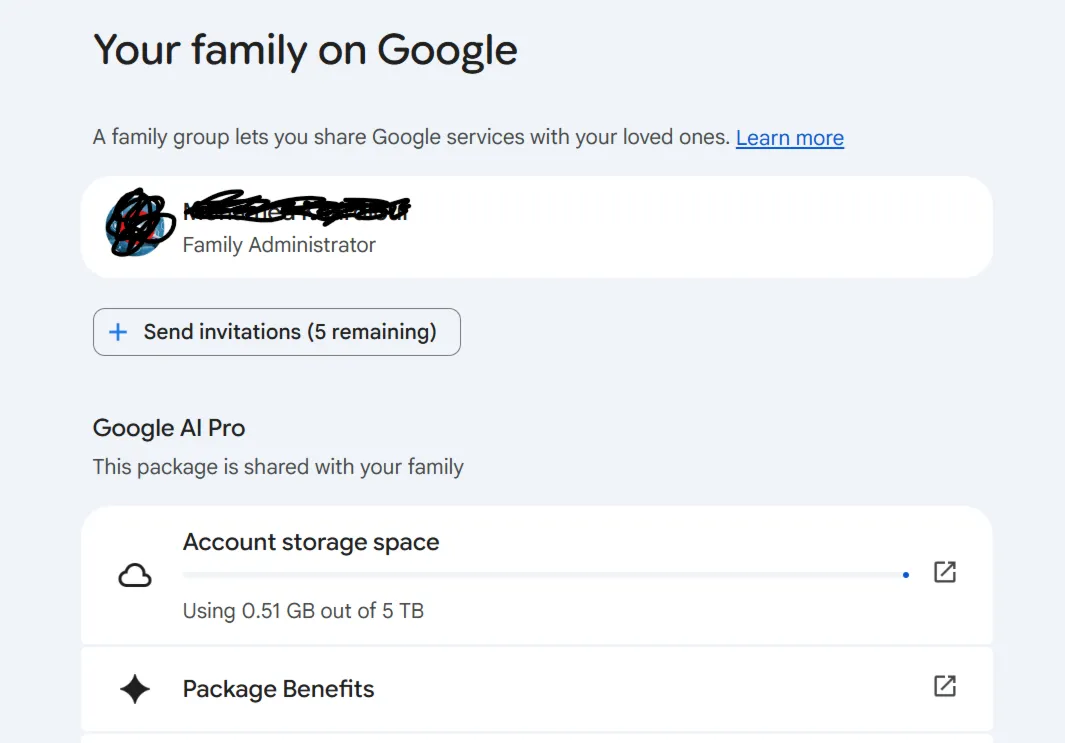The image size is (1065, 743).
Task: Click the storage usage progress bar
Action: tap(546, 575)
